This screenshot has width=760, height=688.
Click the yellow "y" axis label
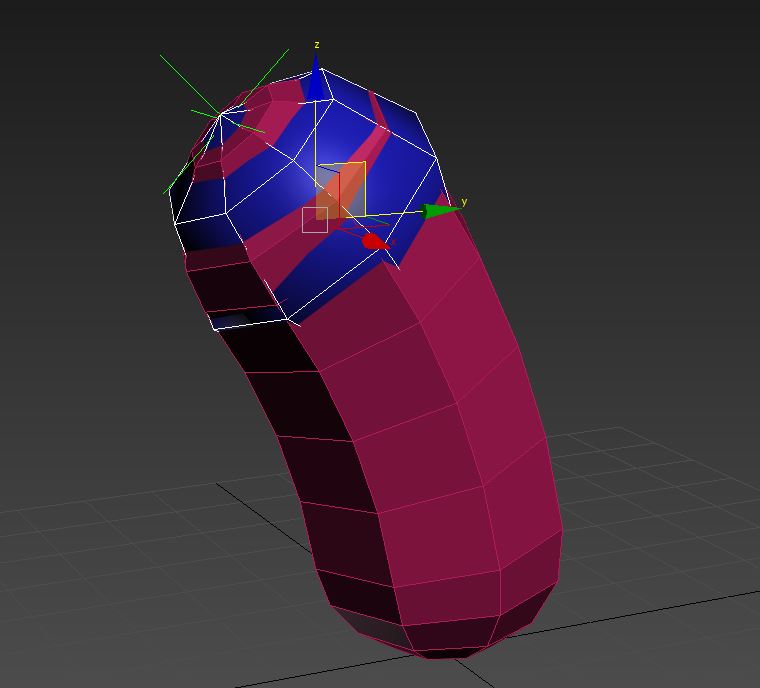point(464,202)
